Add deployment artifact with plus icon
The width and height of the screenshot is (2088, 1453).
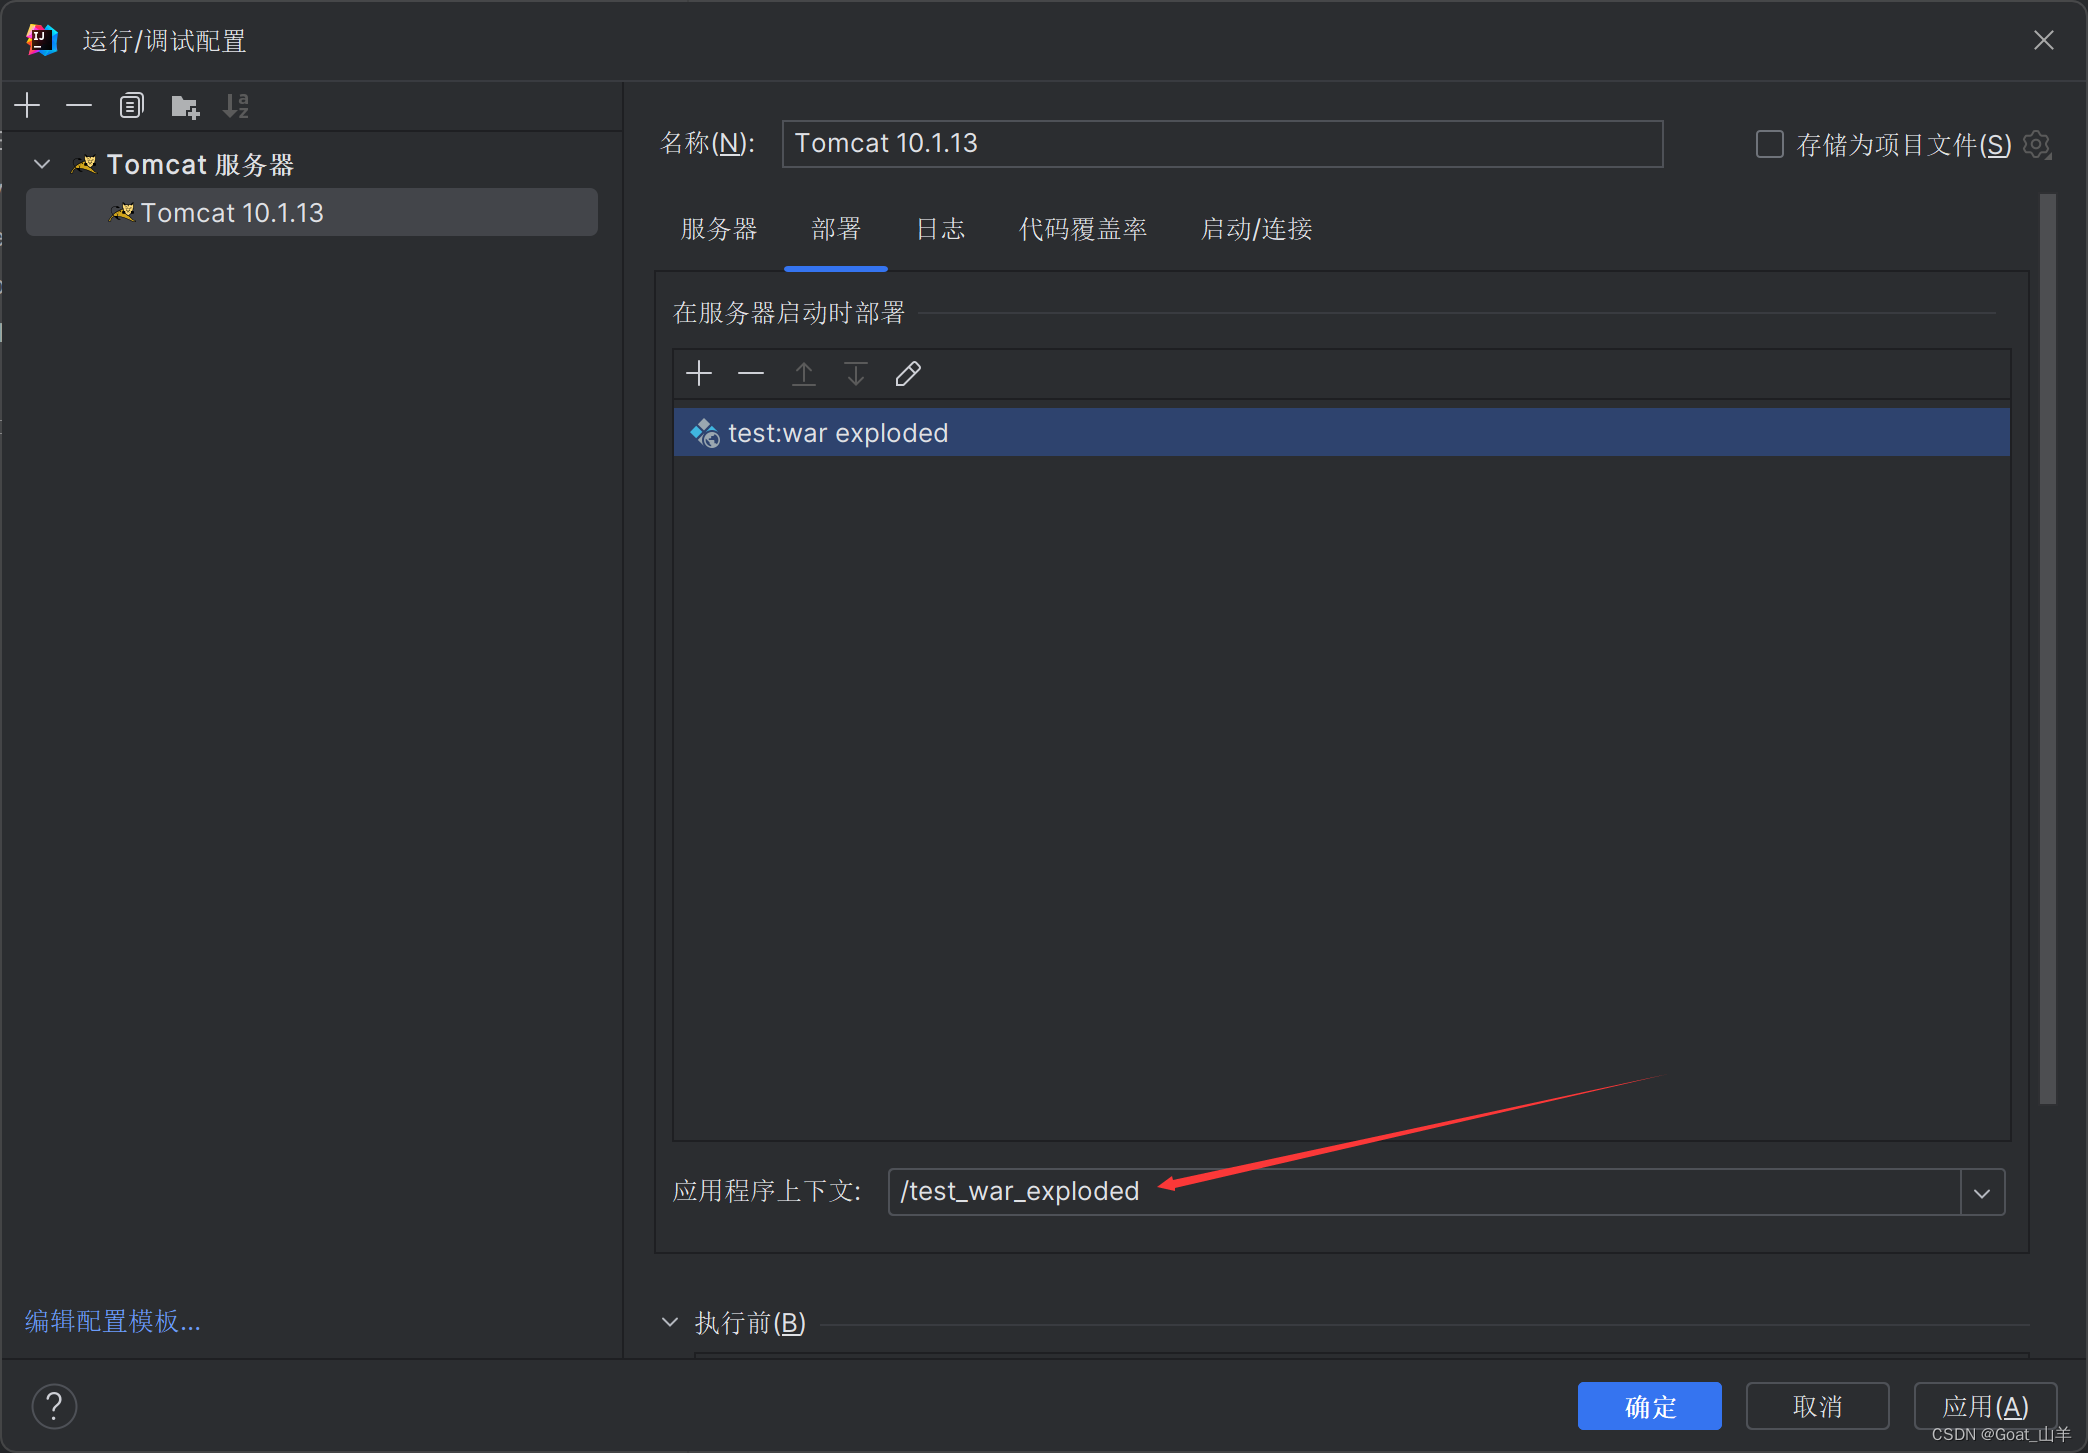[x=699, y=374]
